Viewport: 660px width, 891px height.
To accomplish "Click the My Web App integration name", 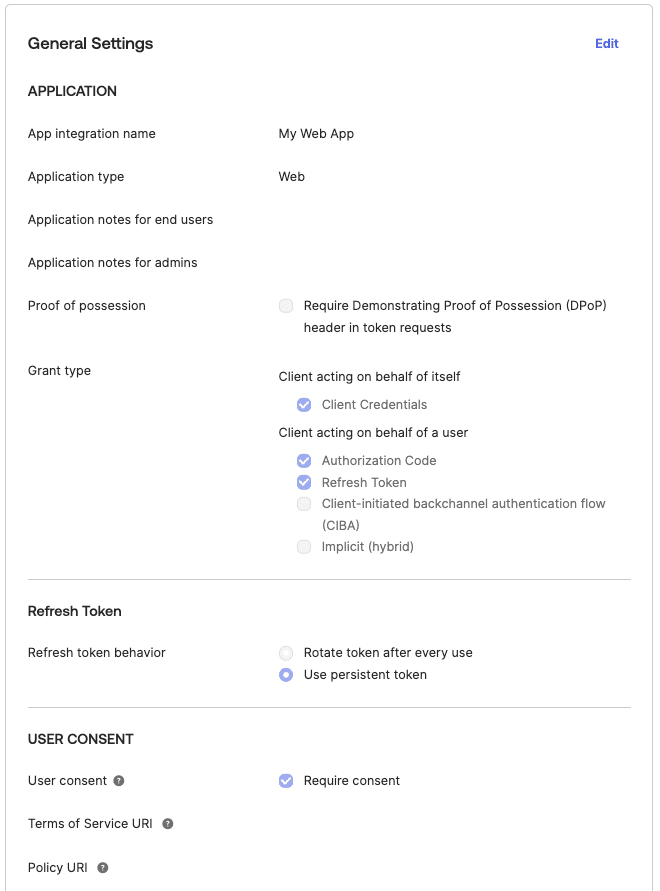I will [316, 134].
